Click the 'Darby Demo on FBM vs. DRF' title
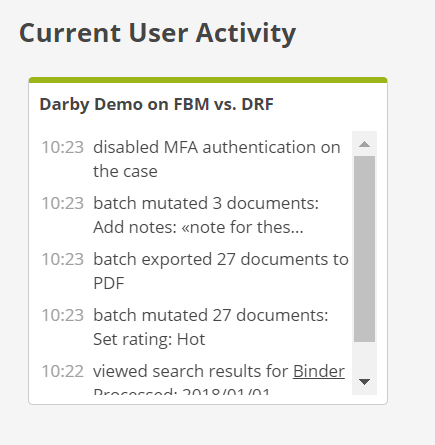The image size is (435, 445). [x=157, y=104]
